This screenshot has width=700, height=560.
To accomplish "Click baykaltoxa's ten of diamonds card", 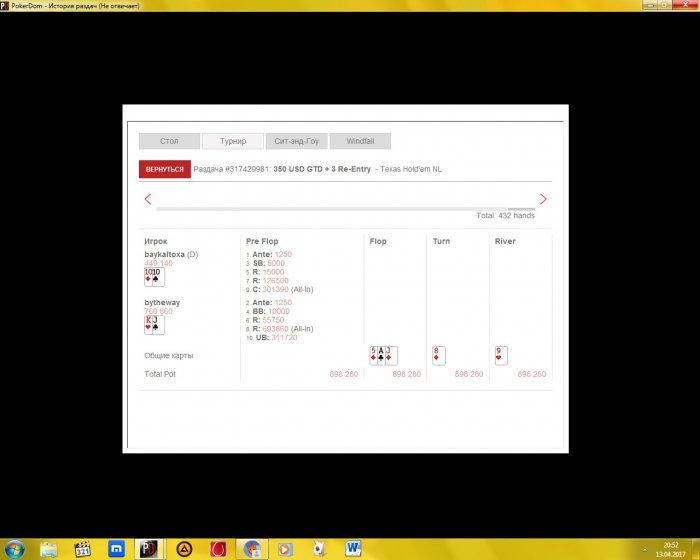I will point(148,277).
